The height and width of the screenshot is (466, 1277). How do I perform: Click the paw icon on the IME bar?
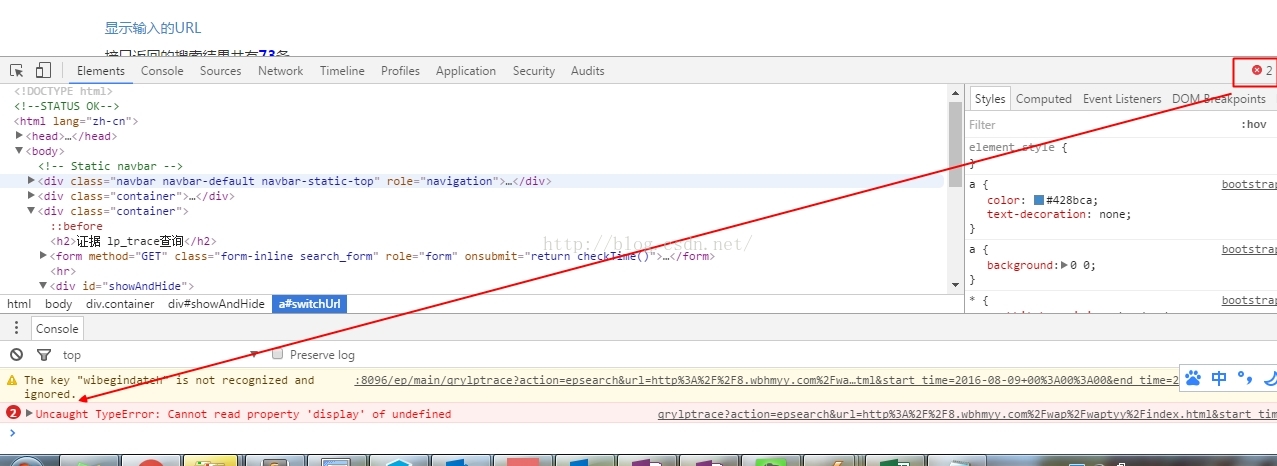1193,378
